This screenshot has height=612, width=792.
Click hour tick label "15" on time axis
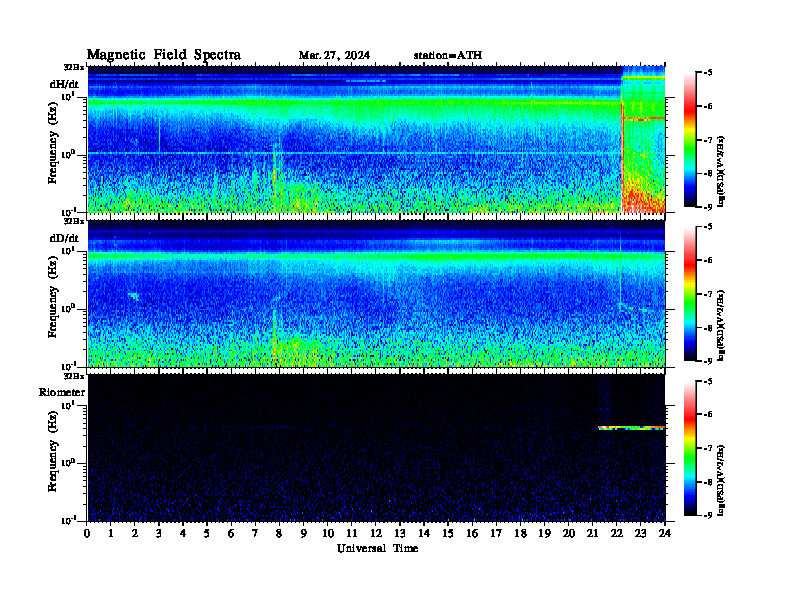[448, 533]
